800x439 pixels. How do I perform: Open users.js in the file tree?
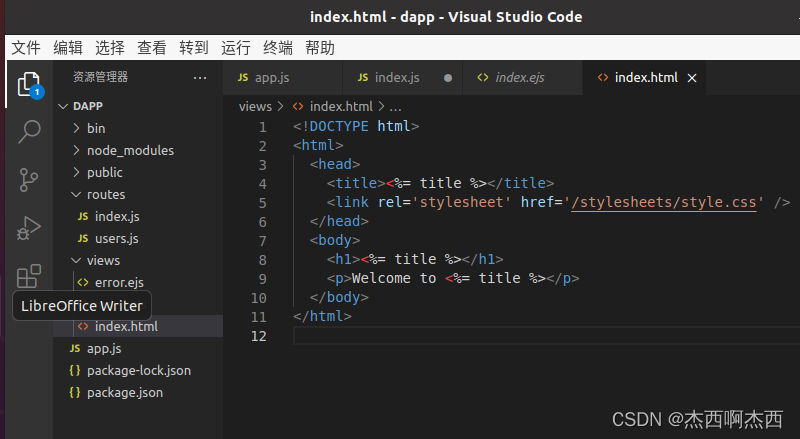pyautogui.click(x=138, y=238)
